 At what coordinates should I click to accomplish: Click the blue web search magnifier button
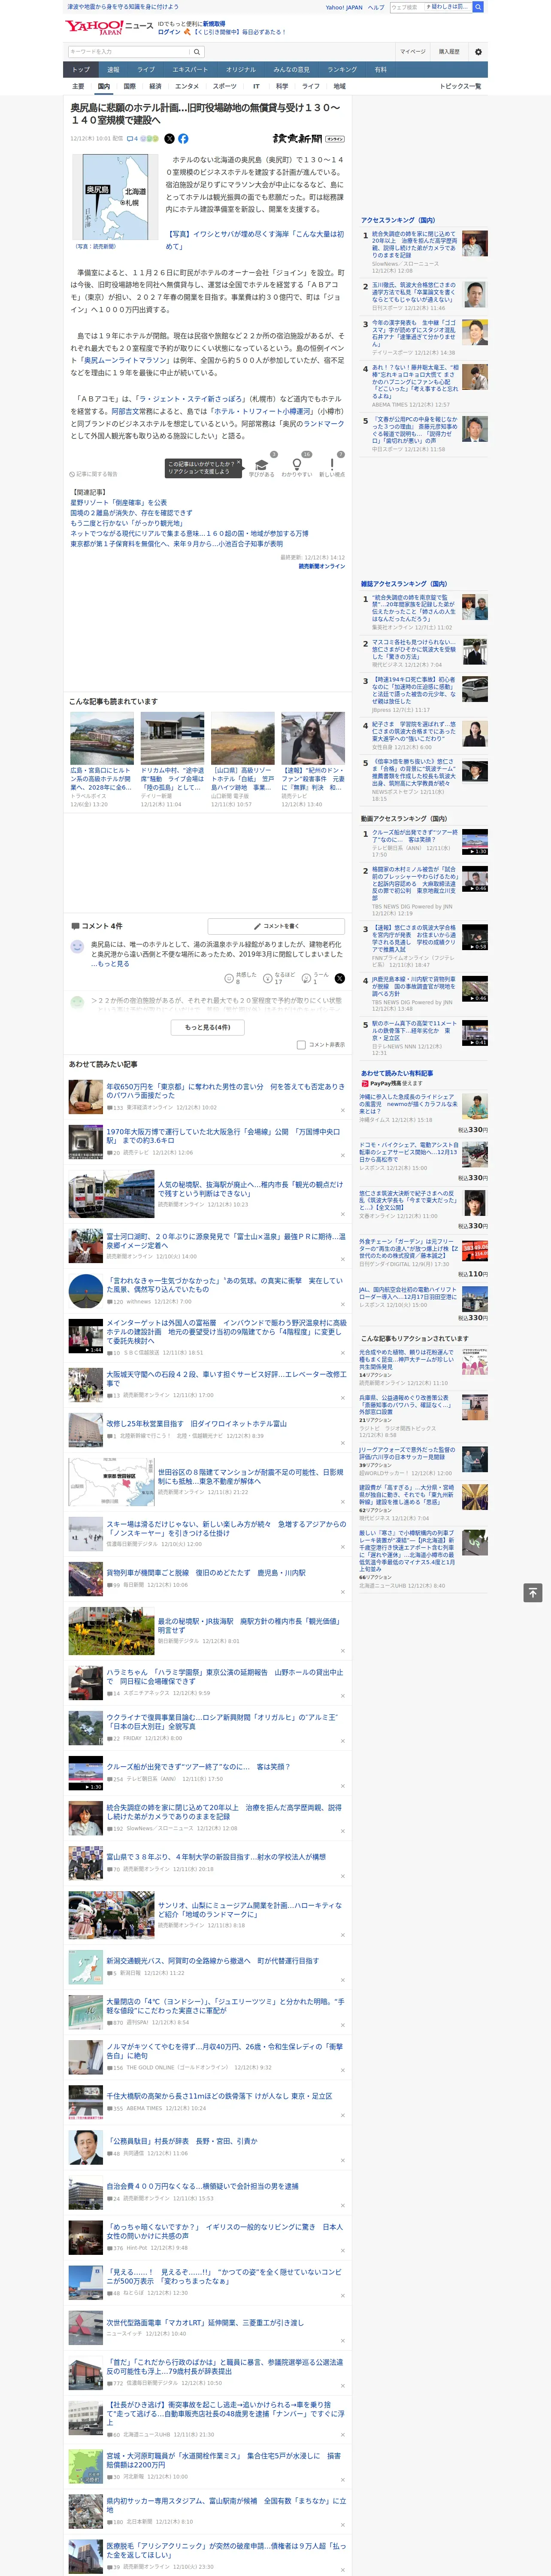pyautogui.click(x=478, y=7)
